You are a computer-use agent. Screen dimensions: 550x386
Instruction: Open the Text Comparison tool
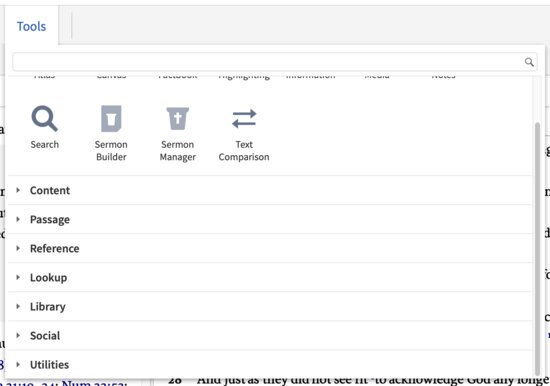244,119
